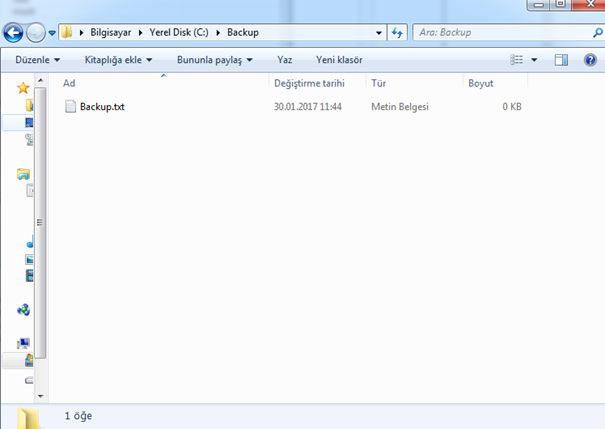Expand arrow after Bilgisayar in breadcrumb
Screen dimensions: 605x429
(140, 33)
